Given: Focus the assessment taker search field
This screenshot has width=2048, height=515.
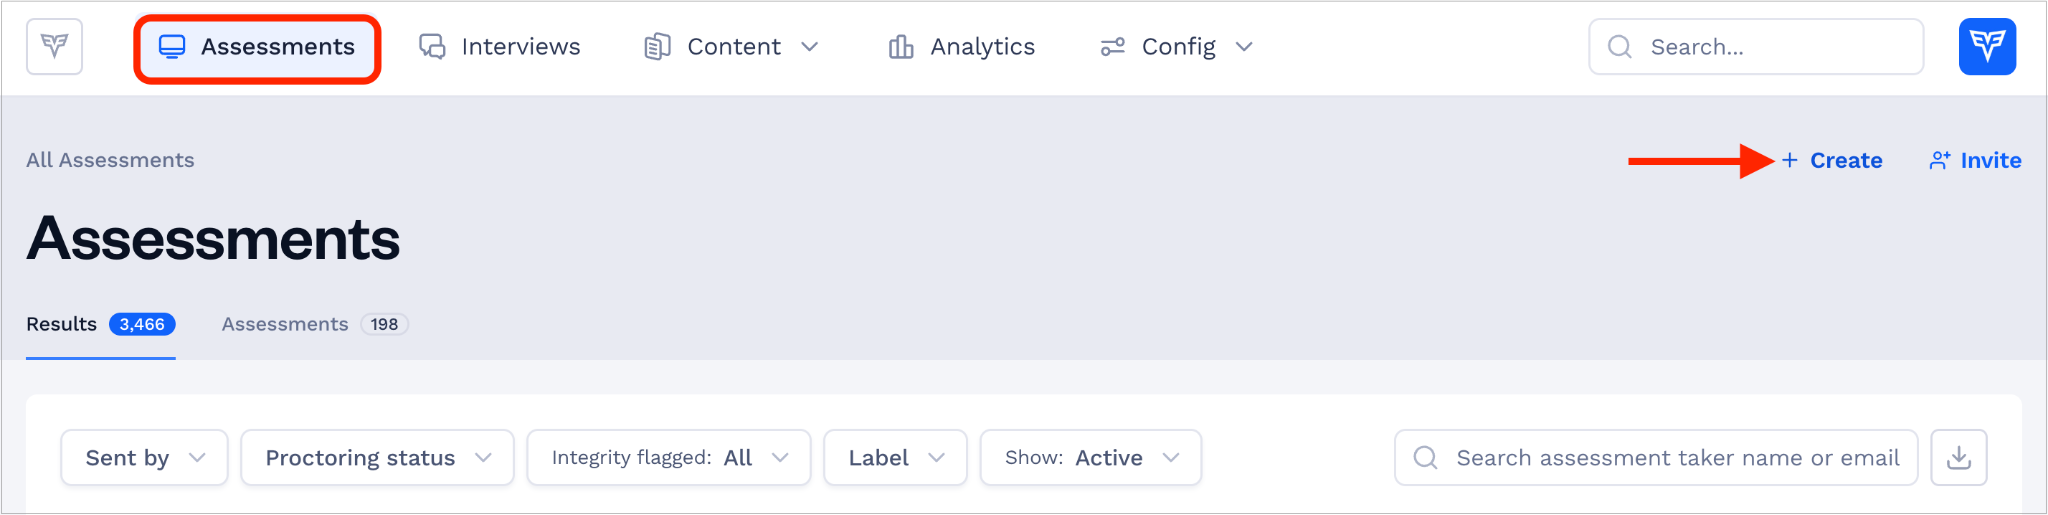Looking at the screenshot, I should coord(1656,458).
